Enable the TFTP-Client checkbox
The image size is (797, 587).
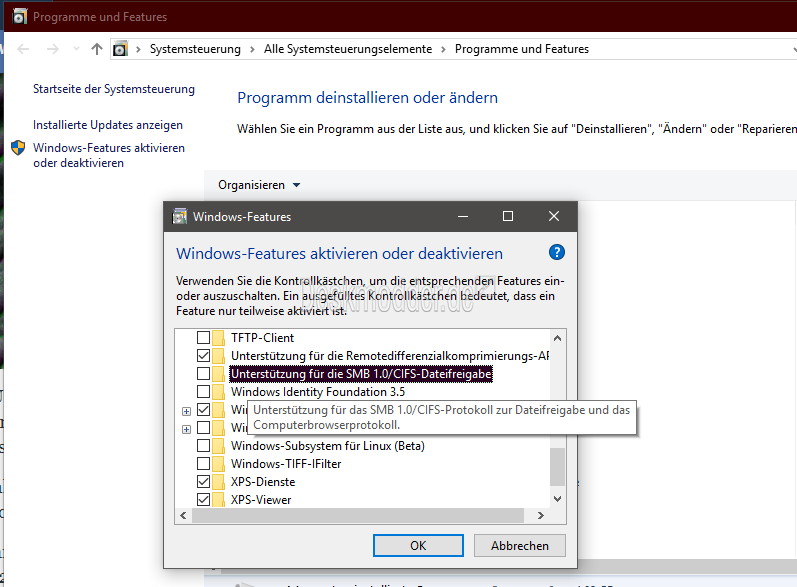coord(203,337)
